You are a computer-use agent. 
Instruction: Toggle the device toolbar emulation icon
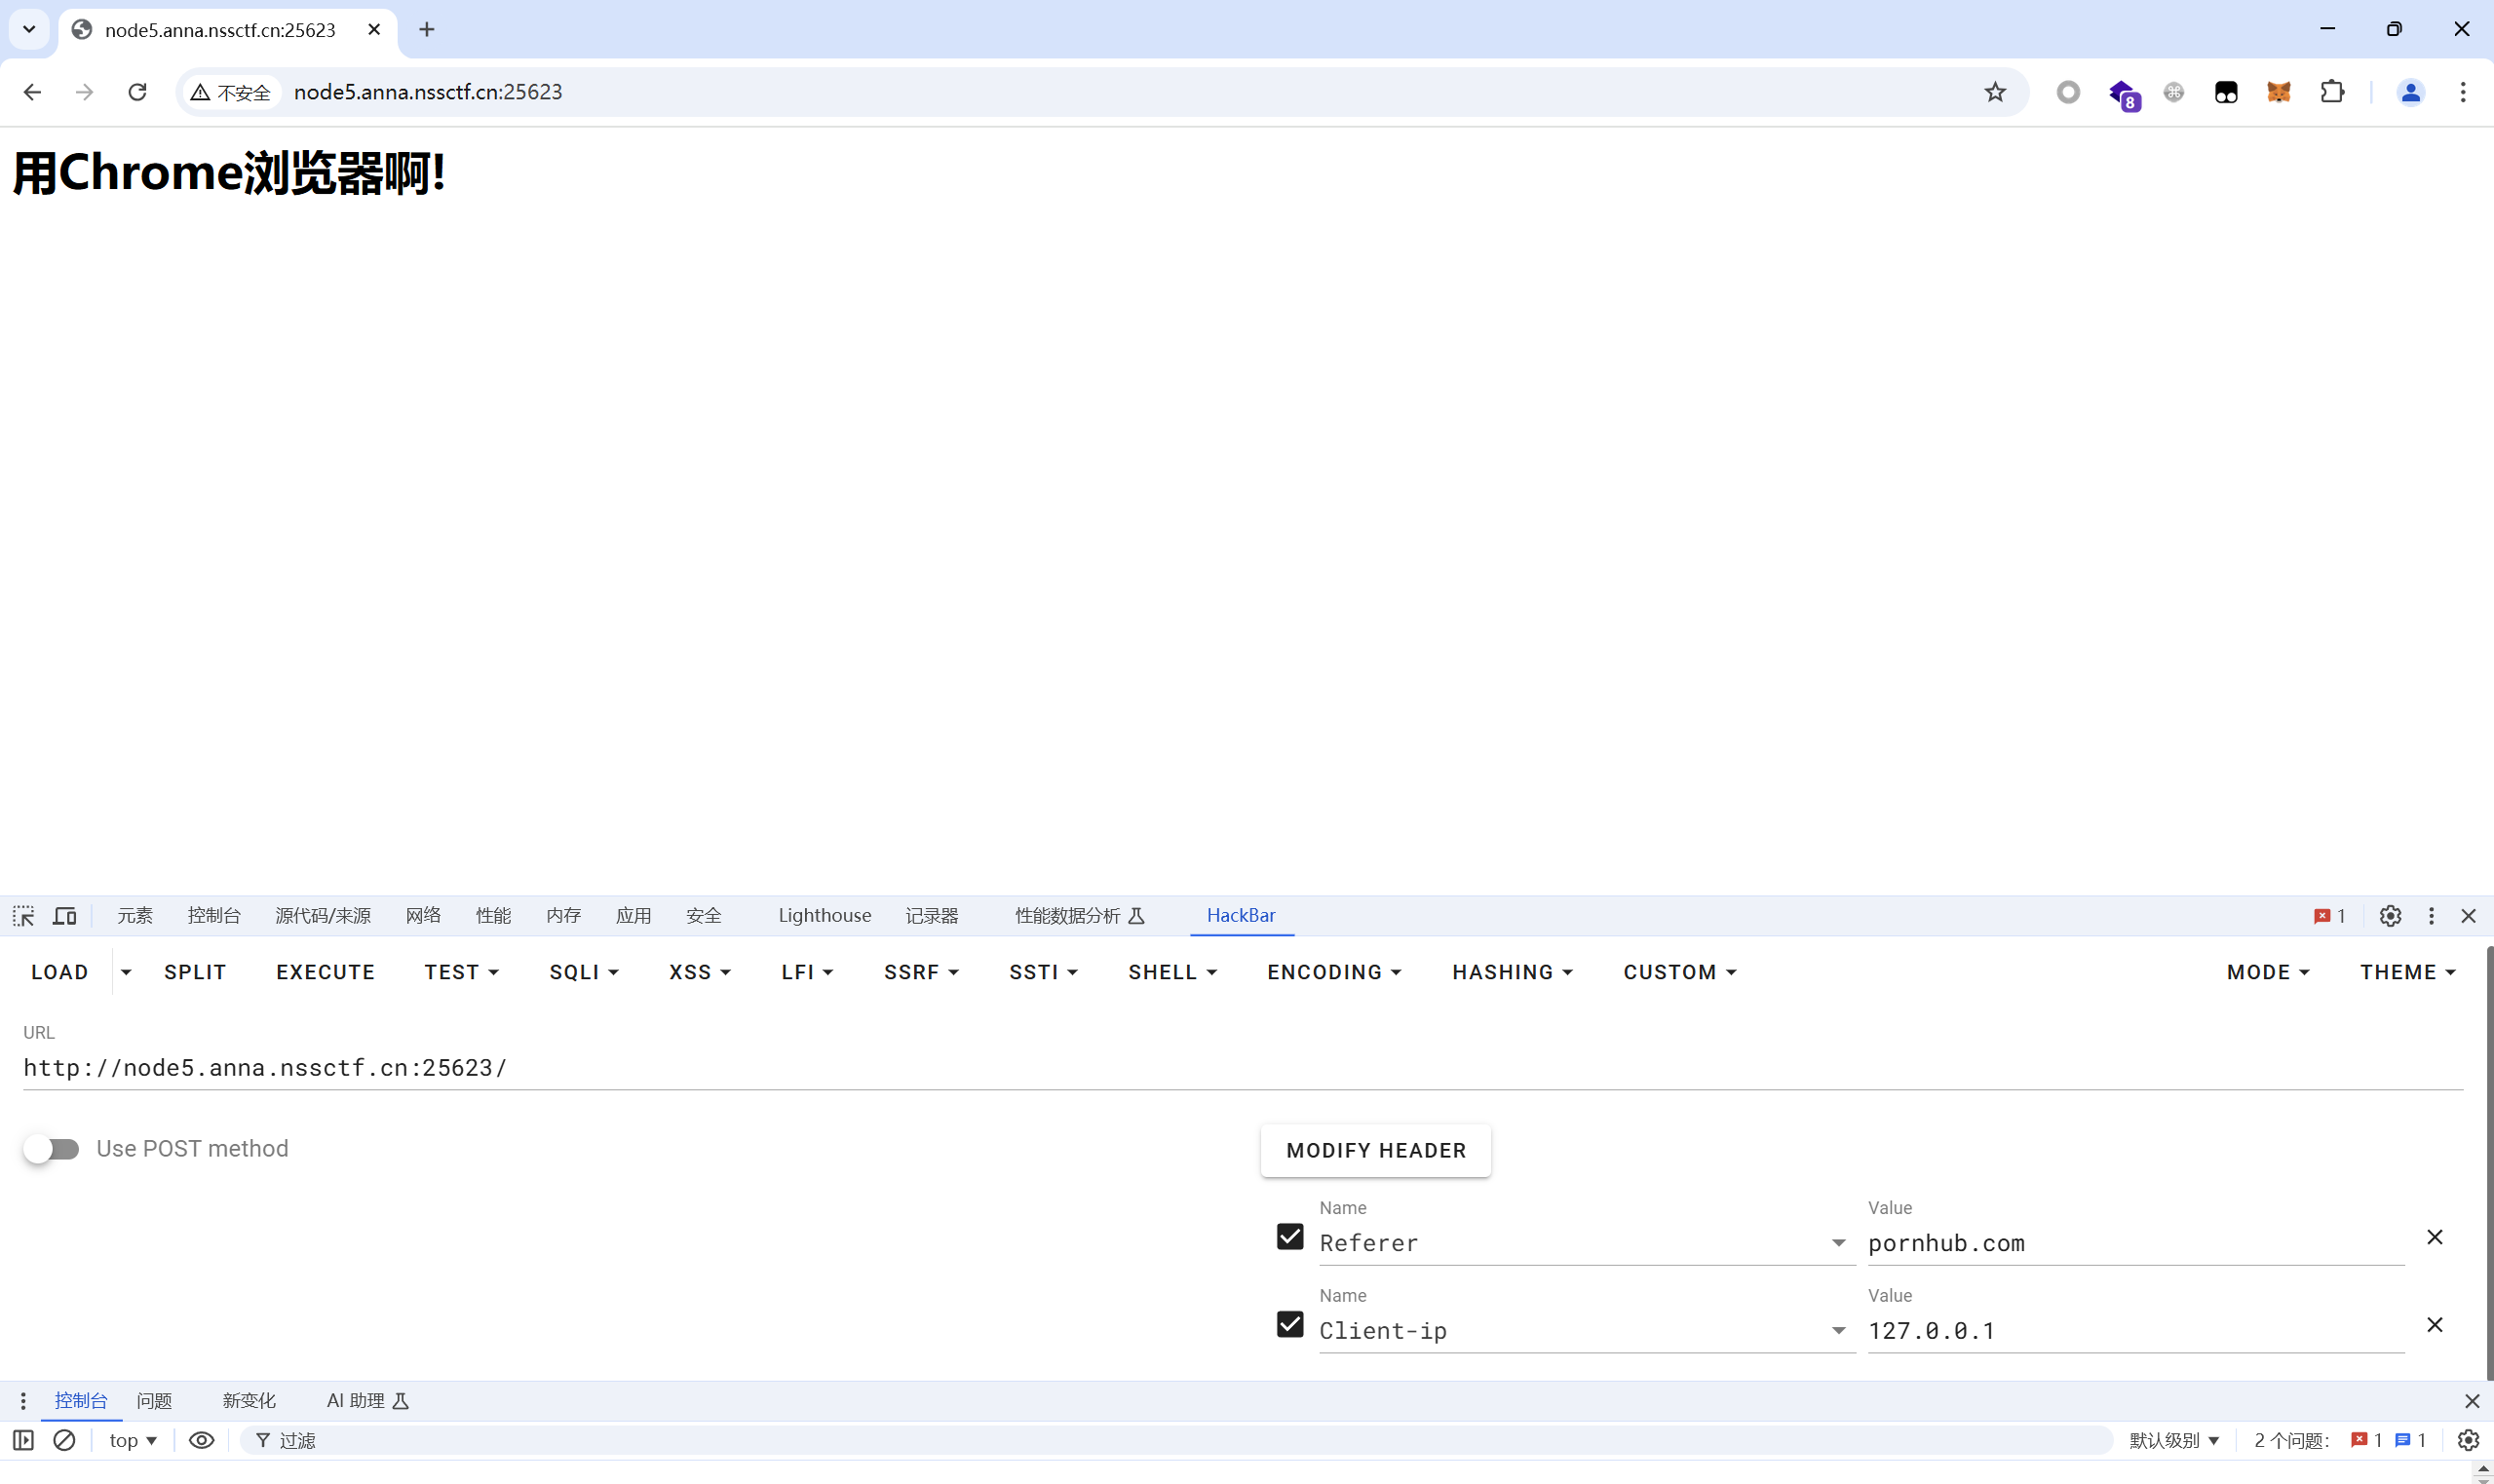[x=65, y=915]
